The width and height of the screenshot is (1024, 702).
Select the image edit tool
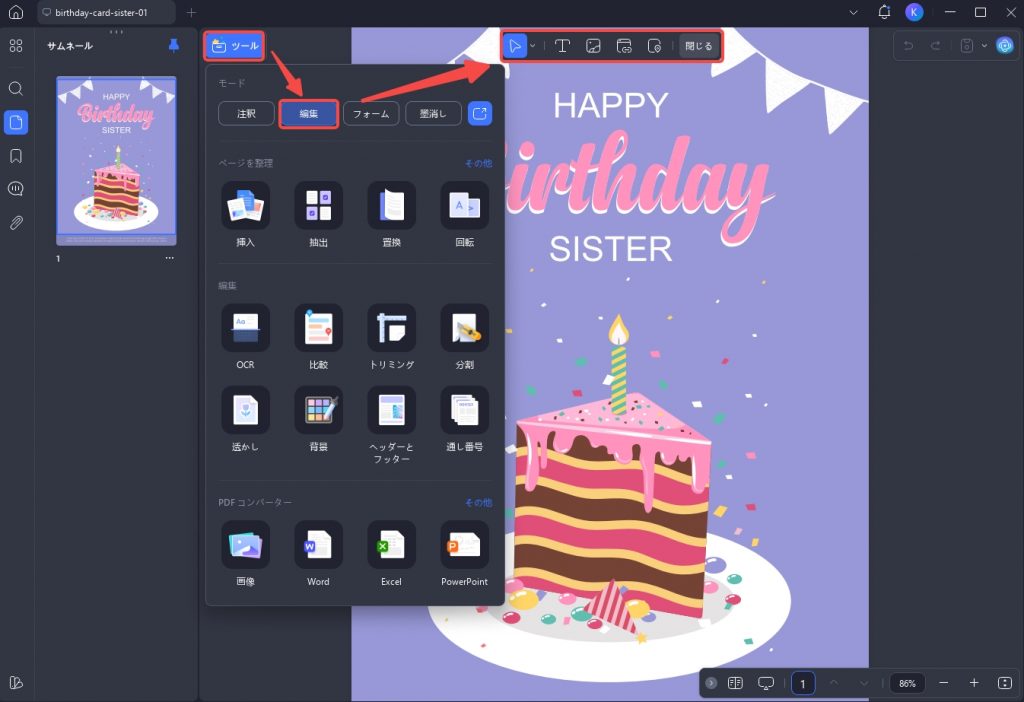click(593, 46)
